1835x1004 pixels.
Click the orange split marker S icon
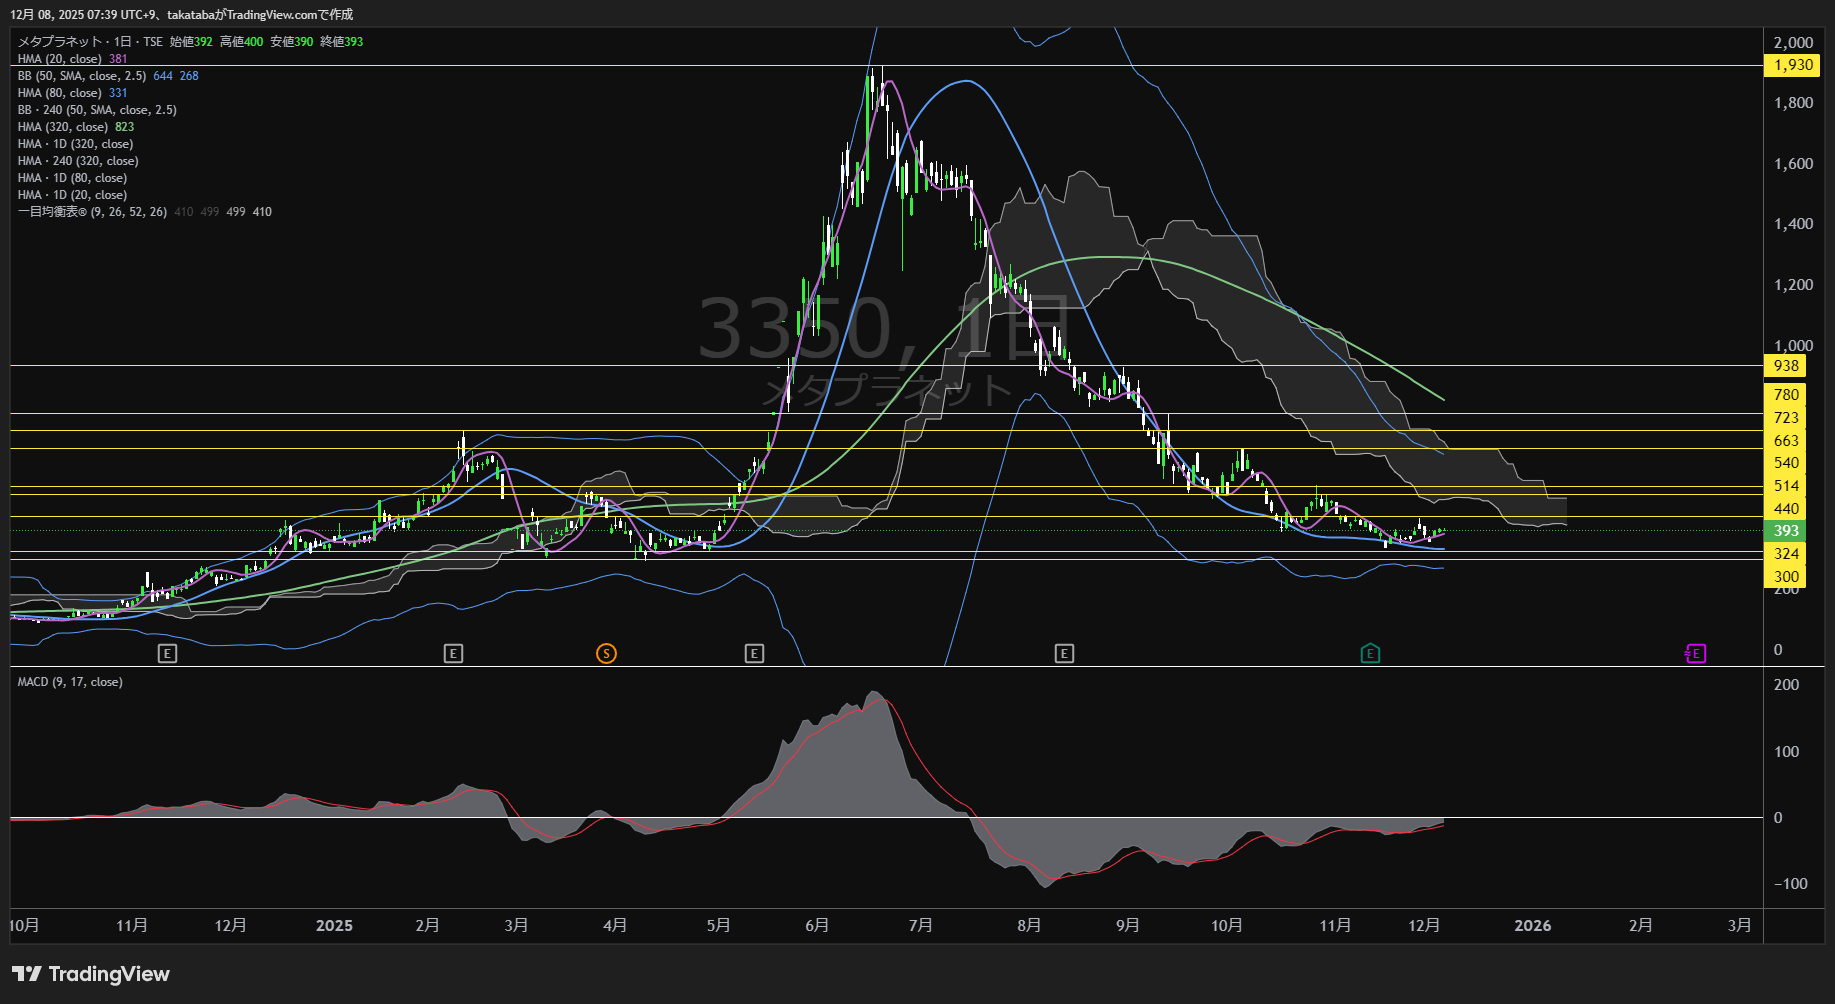pyautogui.click(x=606, y=654)
